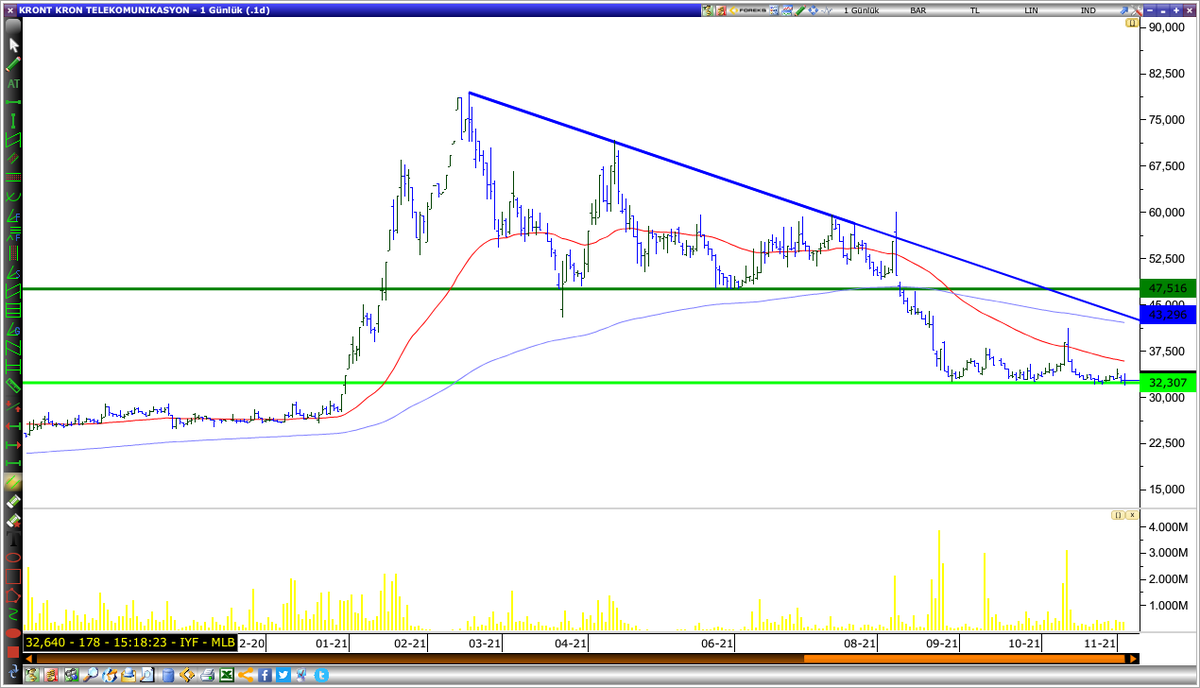Select the pointer arrow tool
The image size is (1200, 688).
(x=13, y=45)
